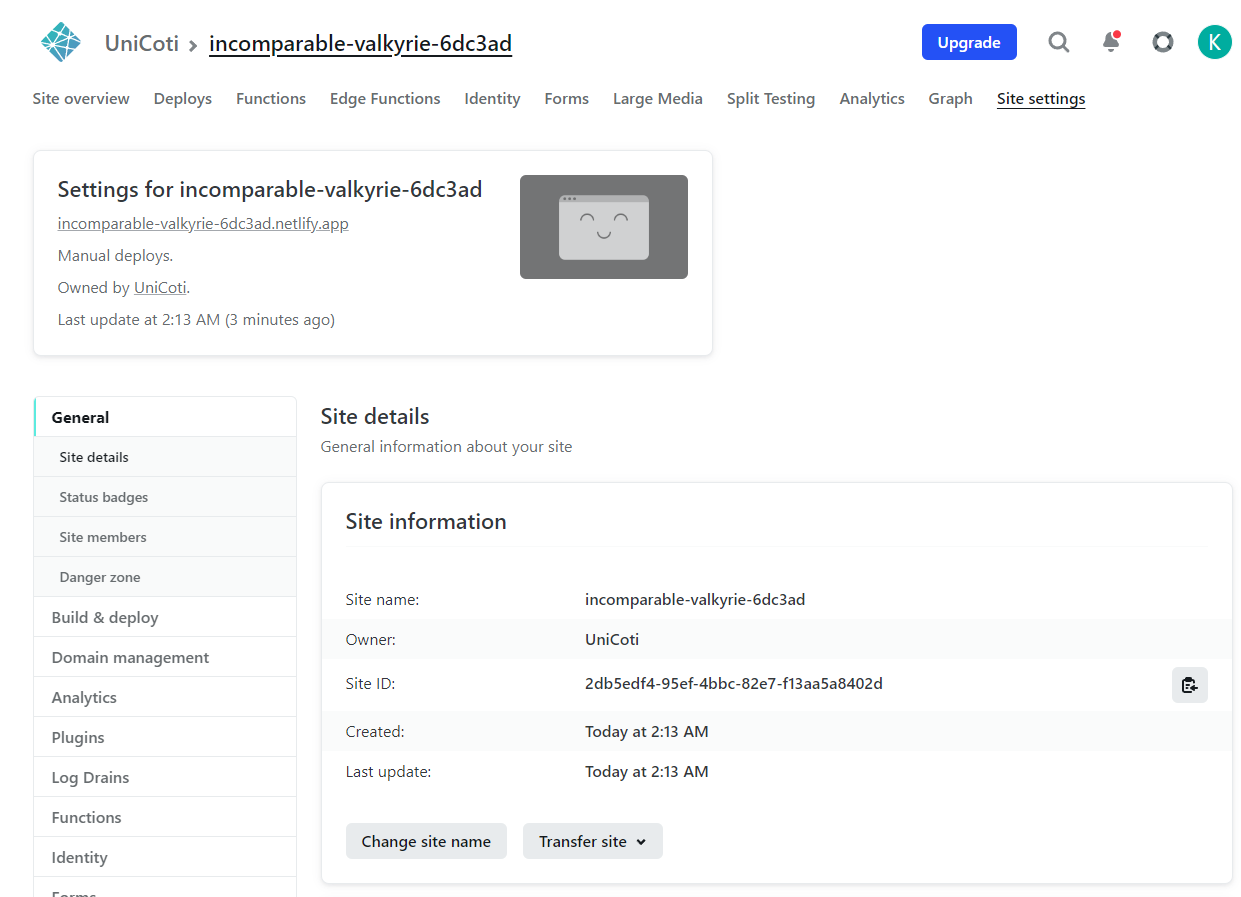Expand Domain management sidebar section
Screen dimensions: 1241x897
165,657
